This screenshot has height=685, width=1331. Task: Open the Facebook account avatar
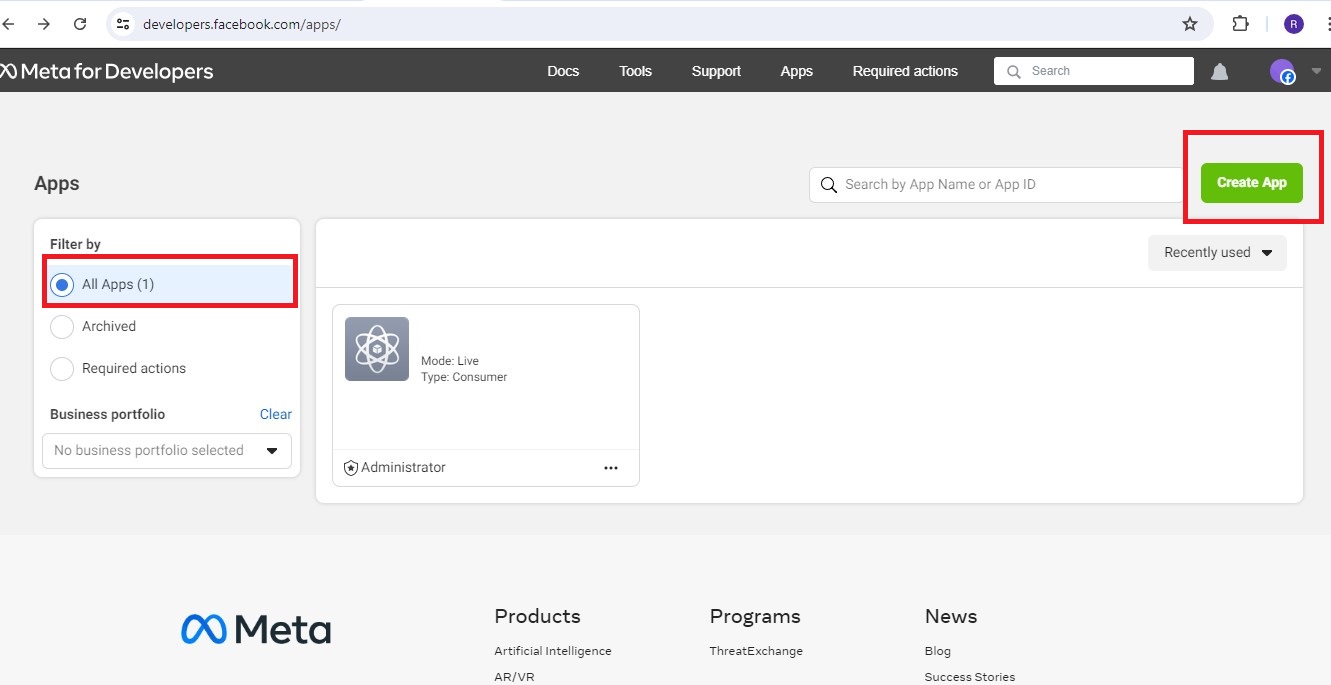click(1282, 71)
